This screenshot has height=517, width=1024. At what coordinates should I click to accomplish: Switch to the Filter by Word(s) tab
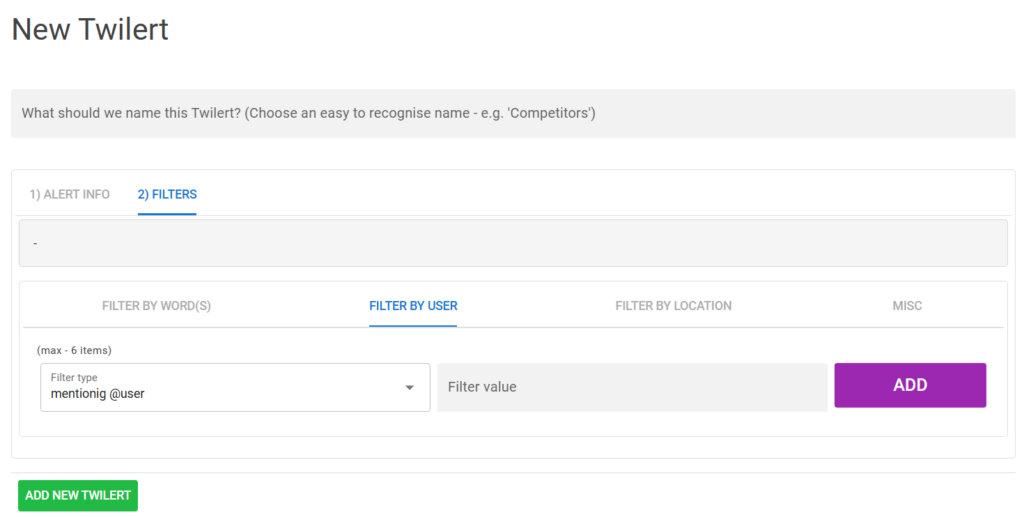click(156, 306)
